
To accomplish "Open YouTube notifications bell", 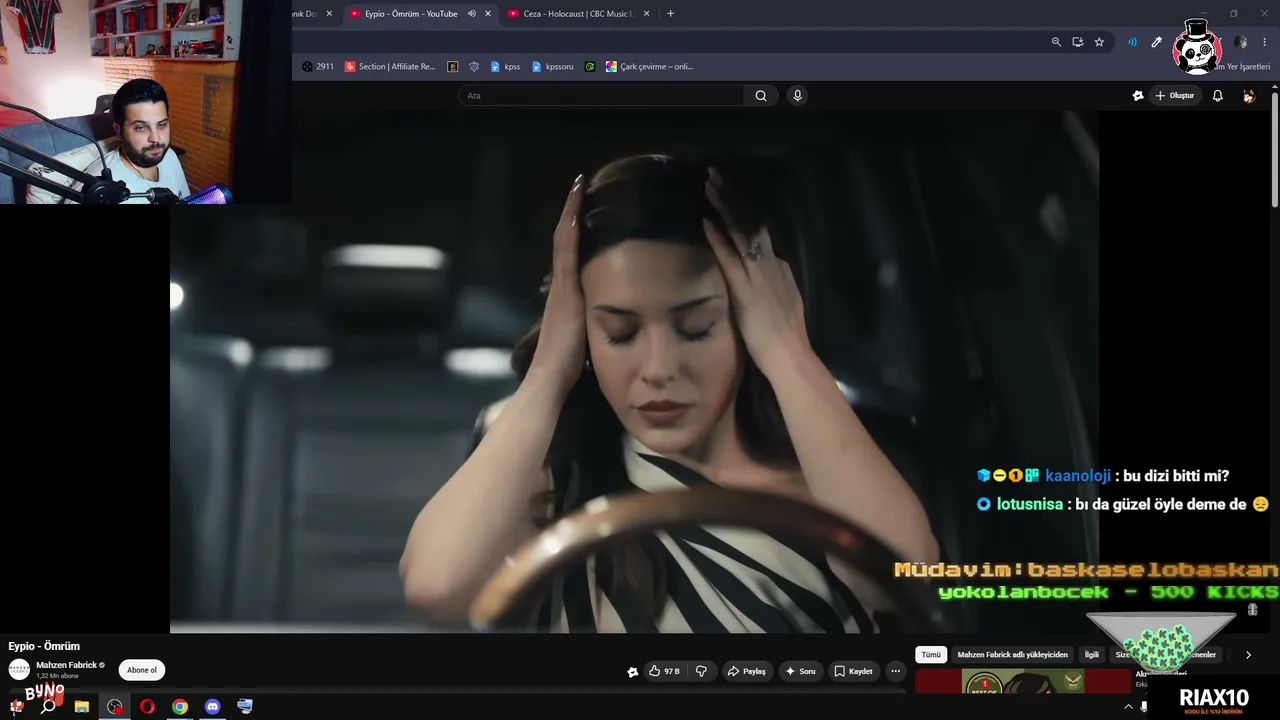I will point(1217,96).
